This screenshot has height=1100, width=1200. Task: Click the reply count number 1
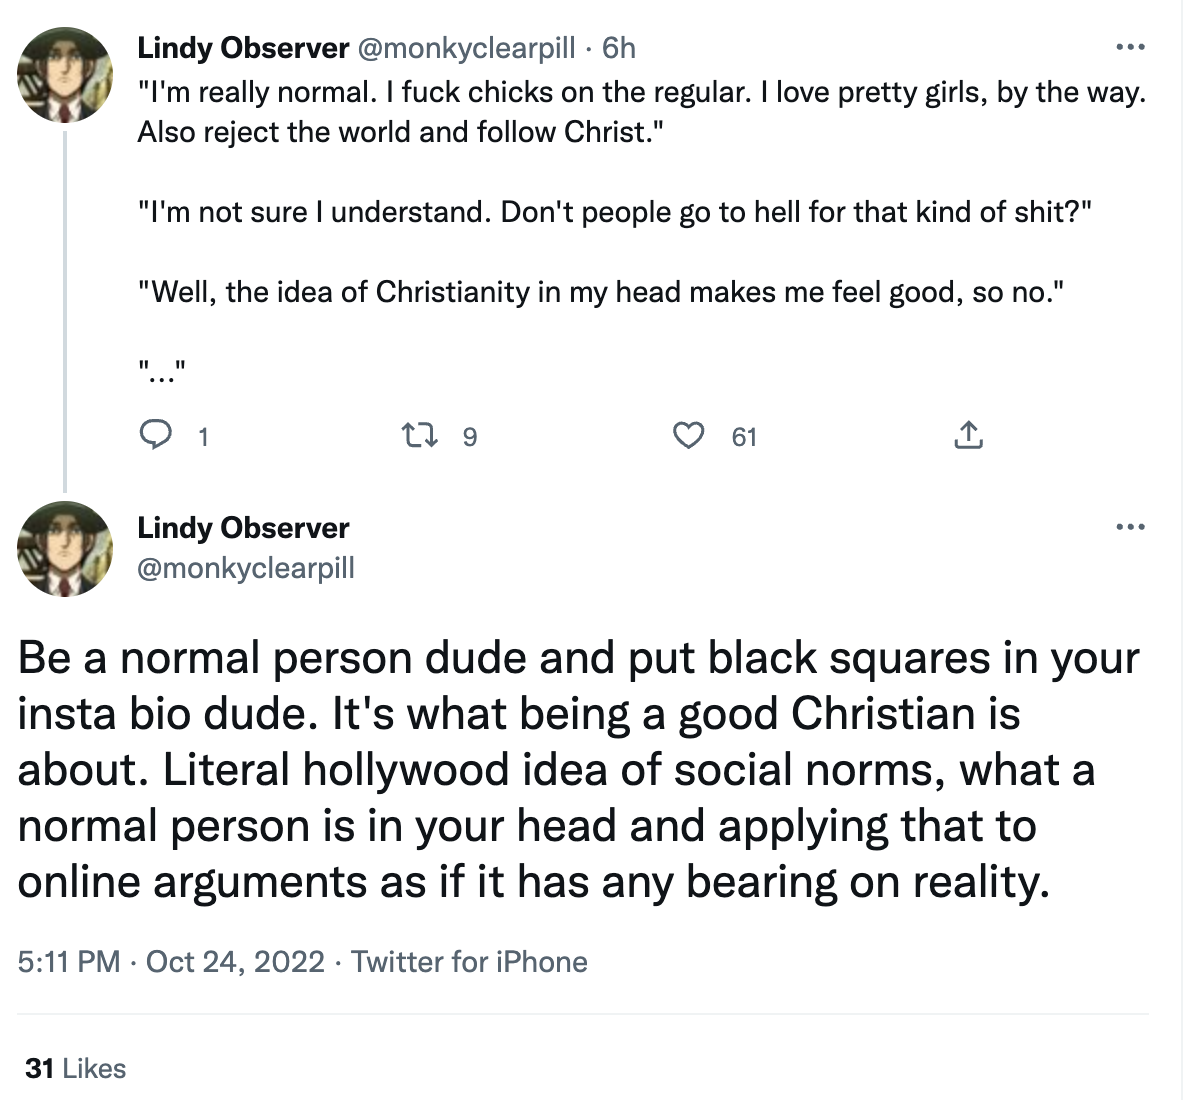click(x=203, y=437)
